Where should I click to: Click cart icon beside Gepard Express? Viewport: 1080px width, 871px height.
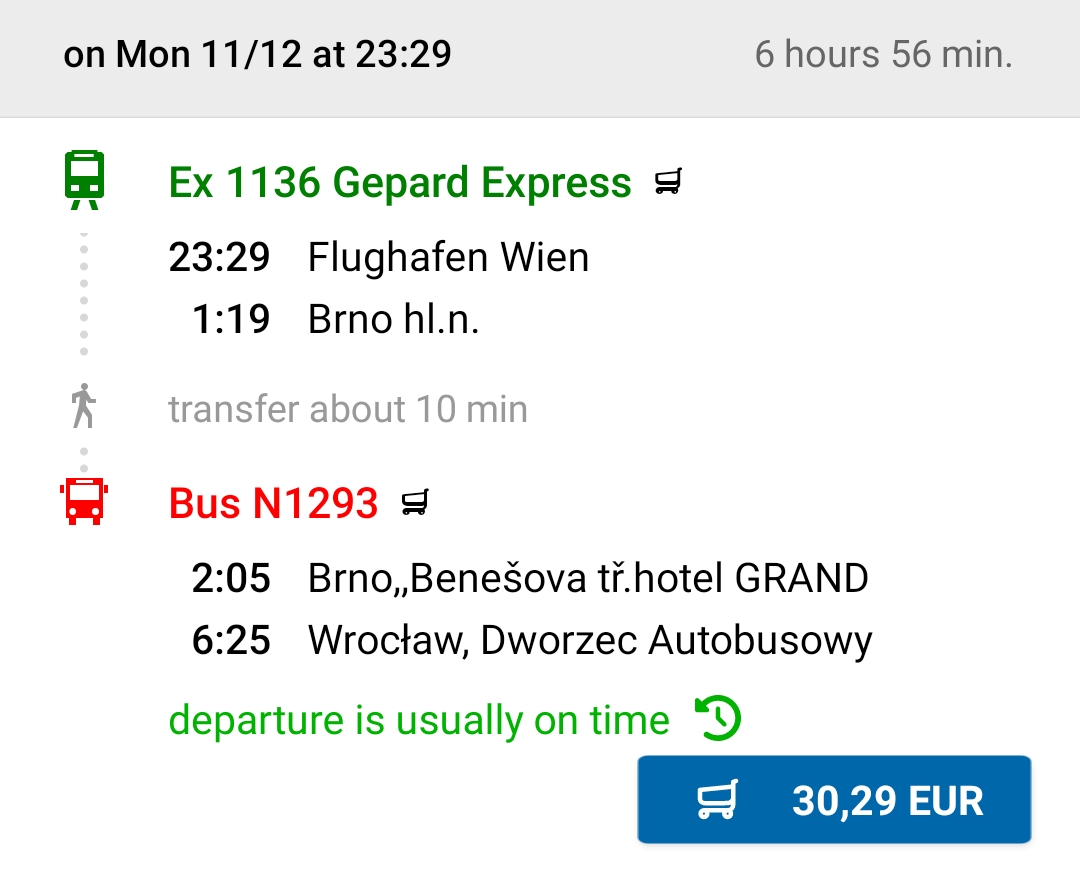pyautogui.click(x=668, y=182)
